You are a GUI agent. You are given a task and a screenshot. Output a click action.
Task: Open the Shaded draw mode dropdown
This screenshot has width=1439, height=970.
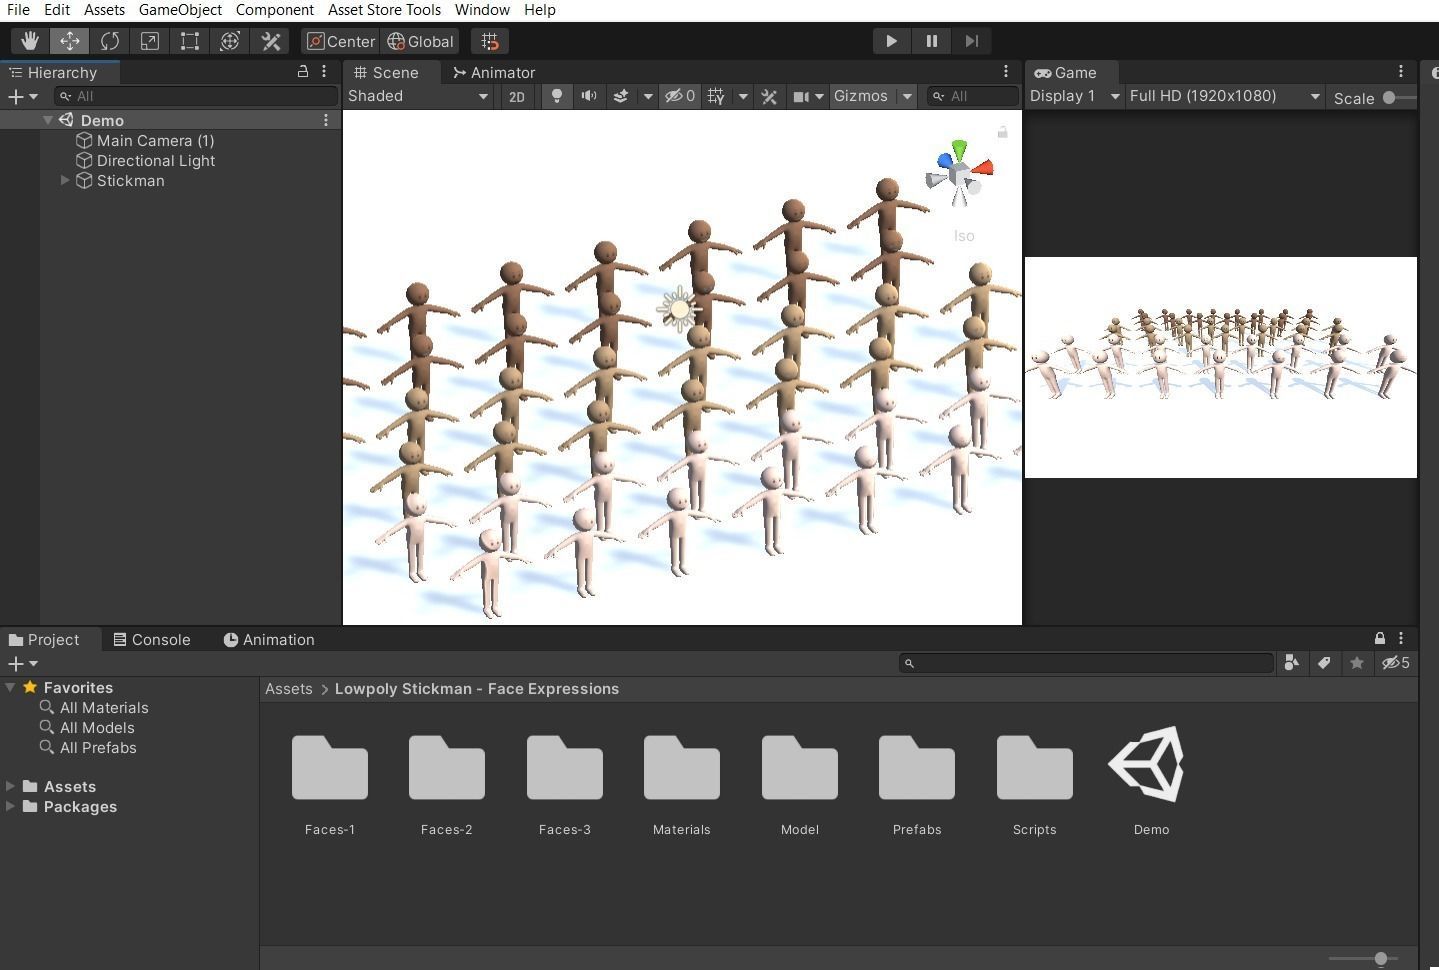click(417, 96)
